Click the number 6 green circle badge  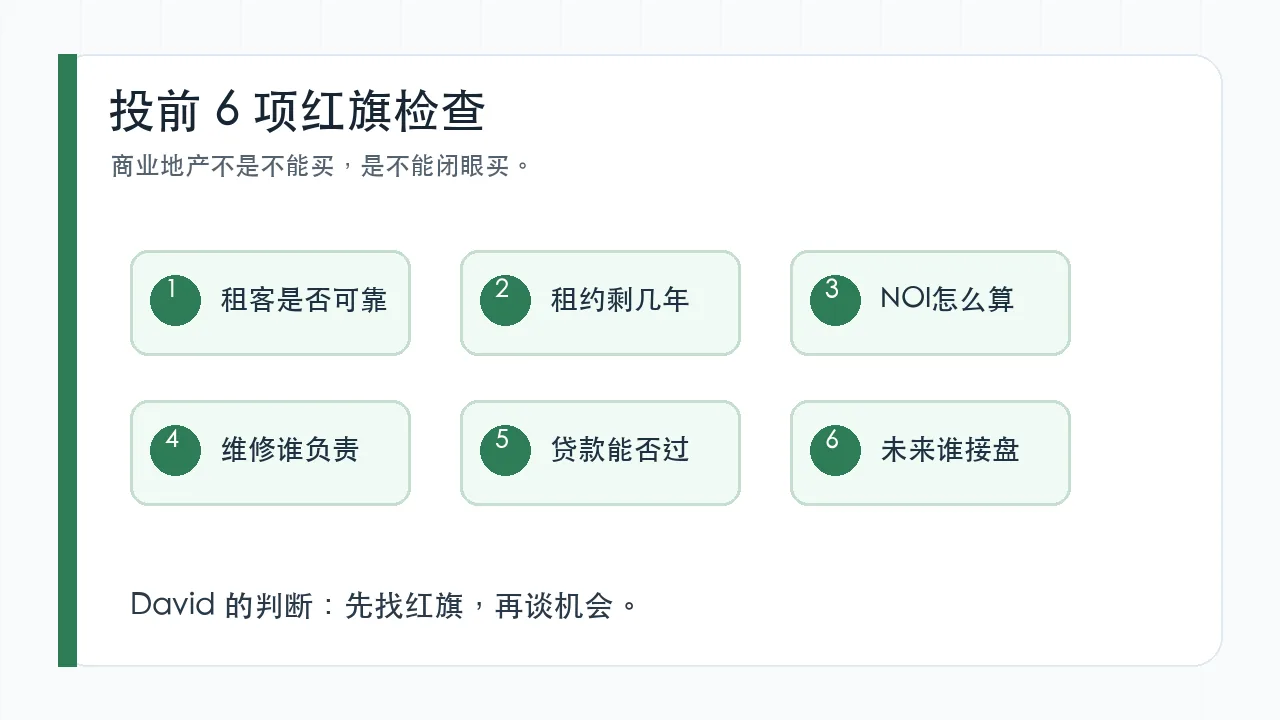click(x=836, y=450)
